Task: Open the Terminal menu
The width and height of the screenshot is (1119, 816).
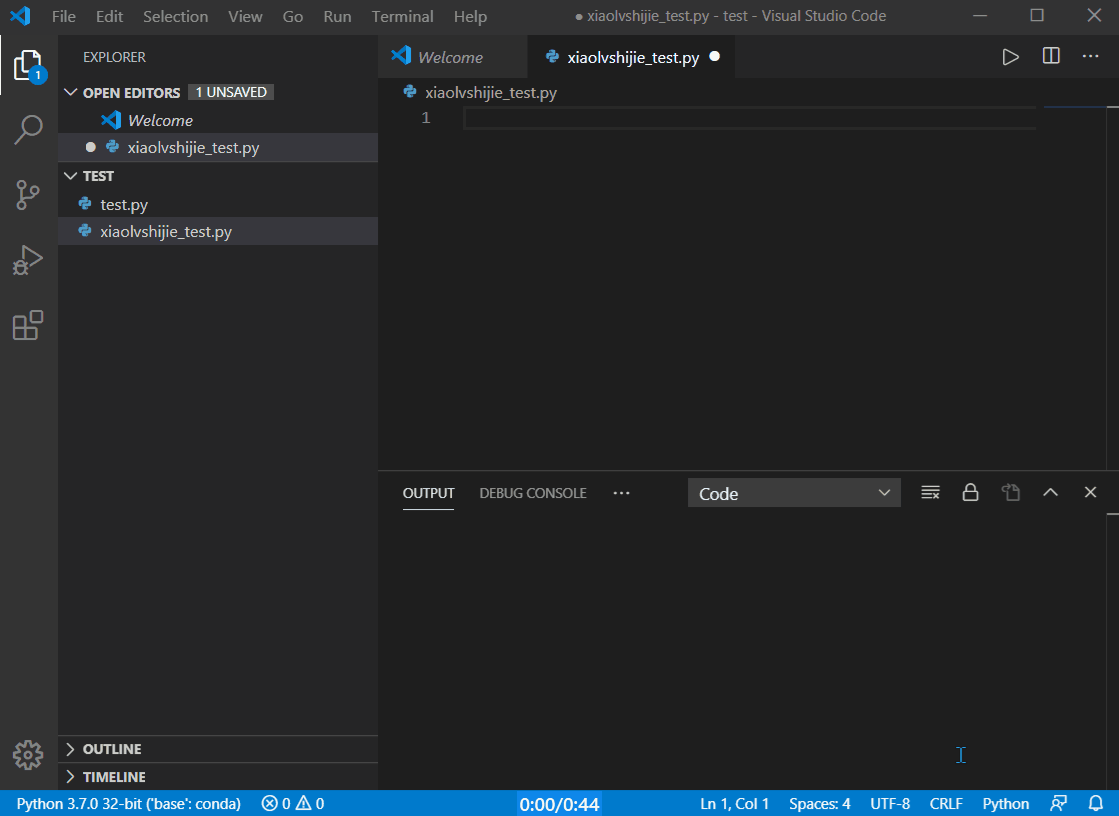Action: 402,16
